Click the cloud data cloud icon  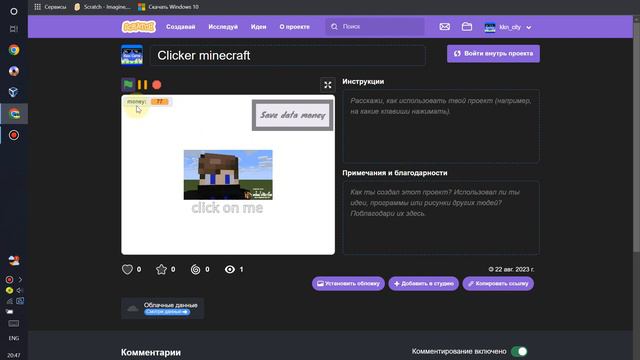click(133, 309)
